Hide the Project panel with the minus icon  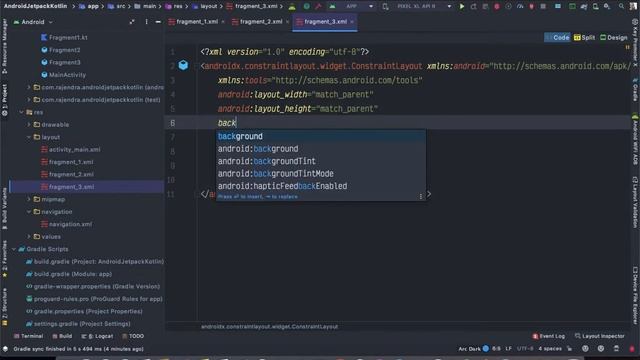(158, 22)
